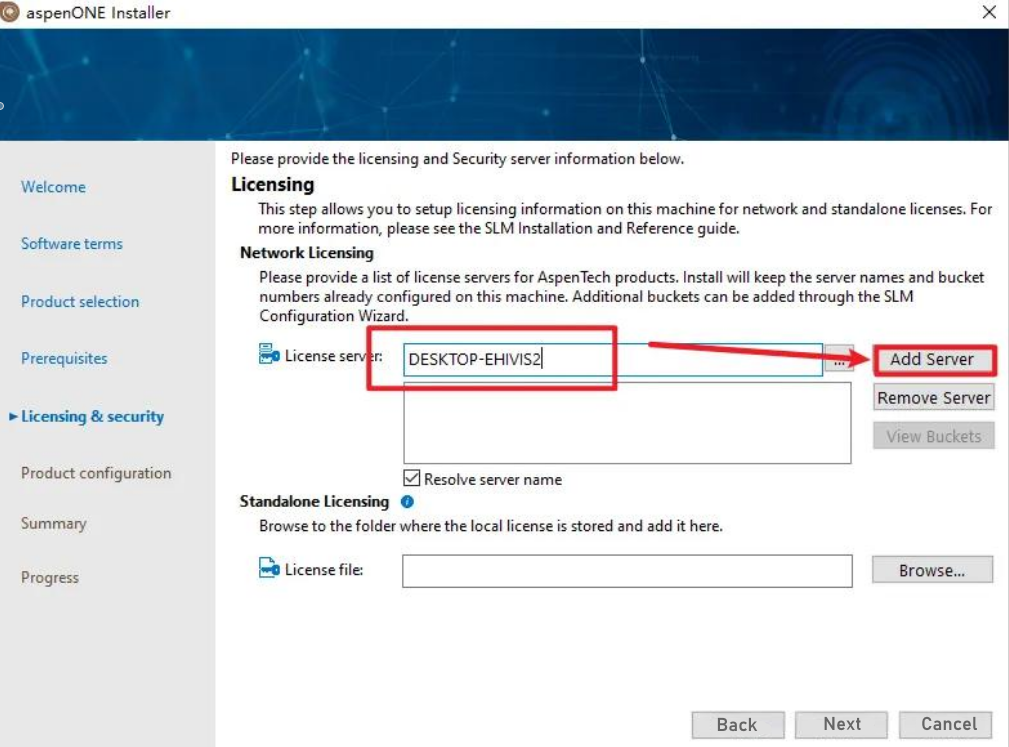Open the Welcome step in sidebar
Viewport: 1009px width, 747px height.
53,187
